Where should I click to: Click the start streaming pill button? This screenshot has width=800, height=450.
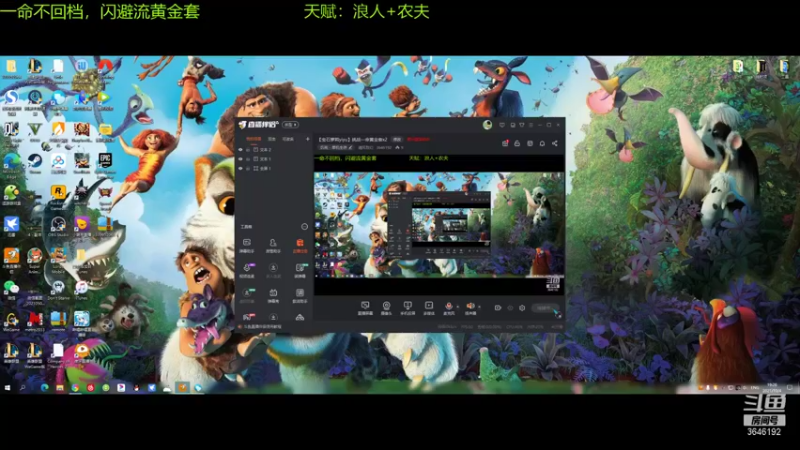coord(545,308)
